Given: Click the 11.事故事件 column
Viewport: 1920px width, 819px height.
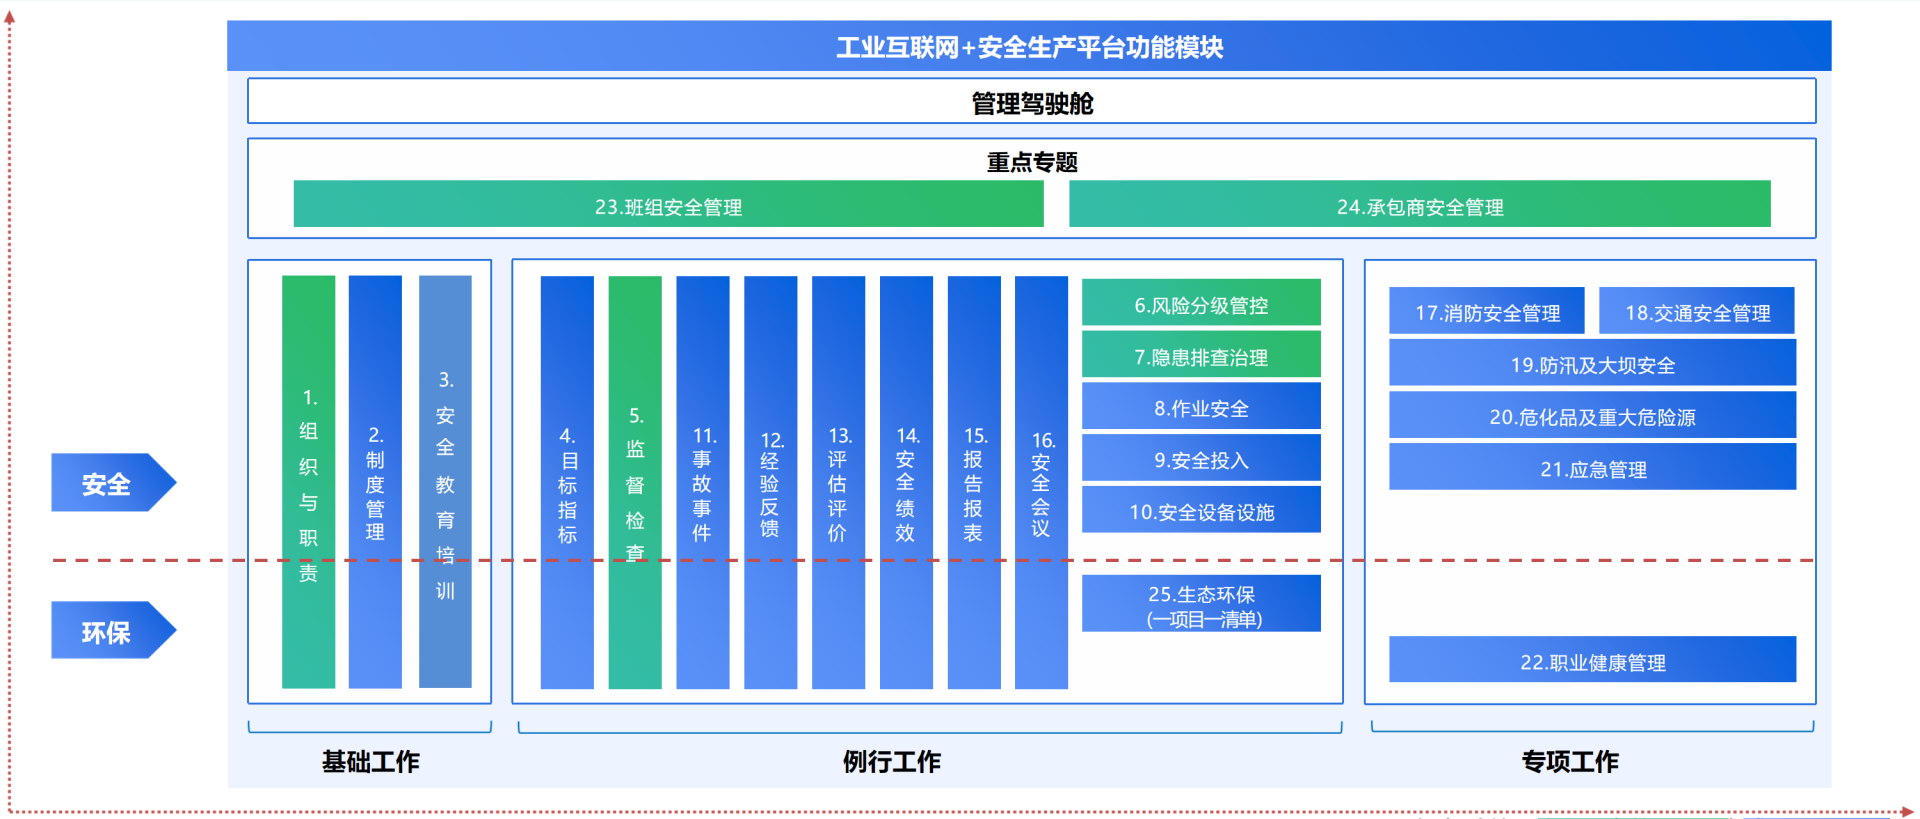Looking at the screenshot, I should coord(703,482).
